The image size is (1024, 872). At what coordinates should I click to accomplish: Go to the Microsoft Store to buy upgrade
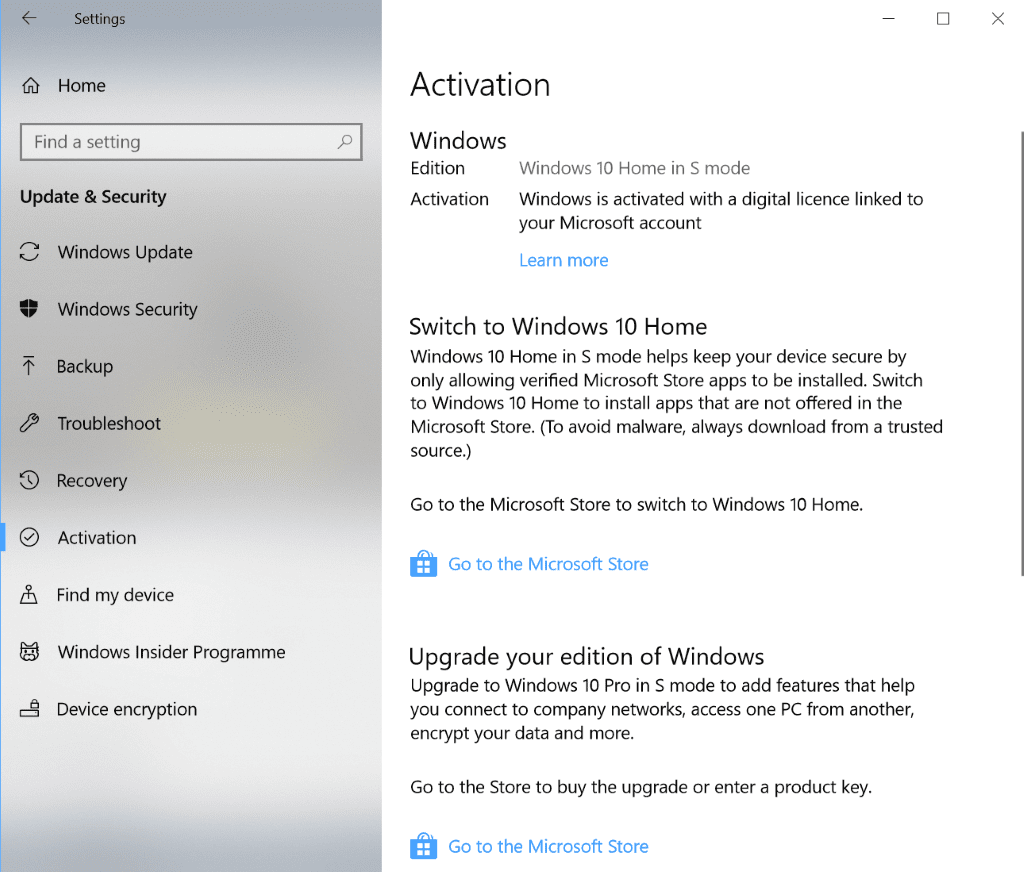tap(548, 846)
